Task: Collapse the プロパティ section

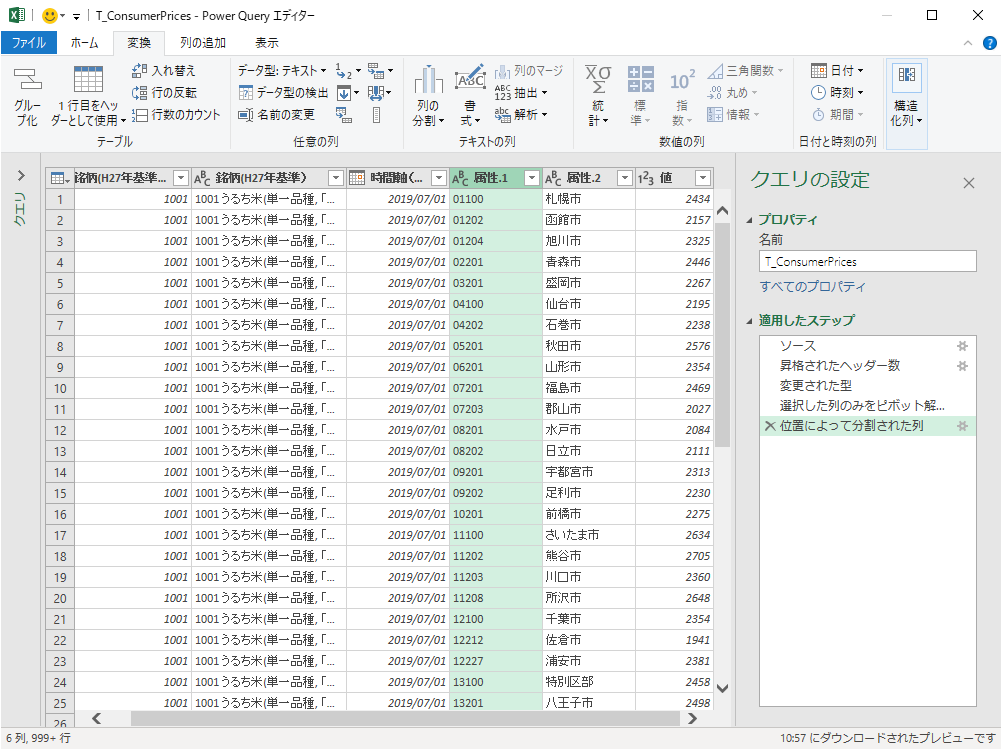Action: point(750,220)
